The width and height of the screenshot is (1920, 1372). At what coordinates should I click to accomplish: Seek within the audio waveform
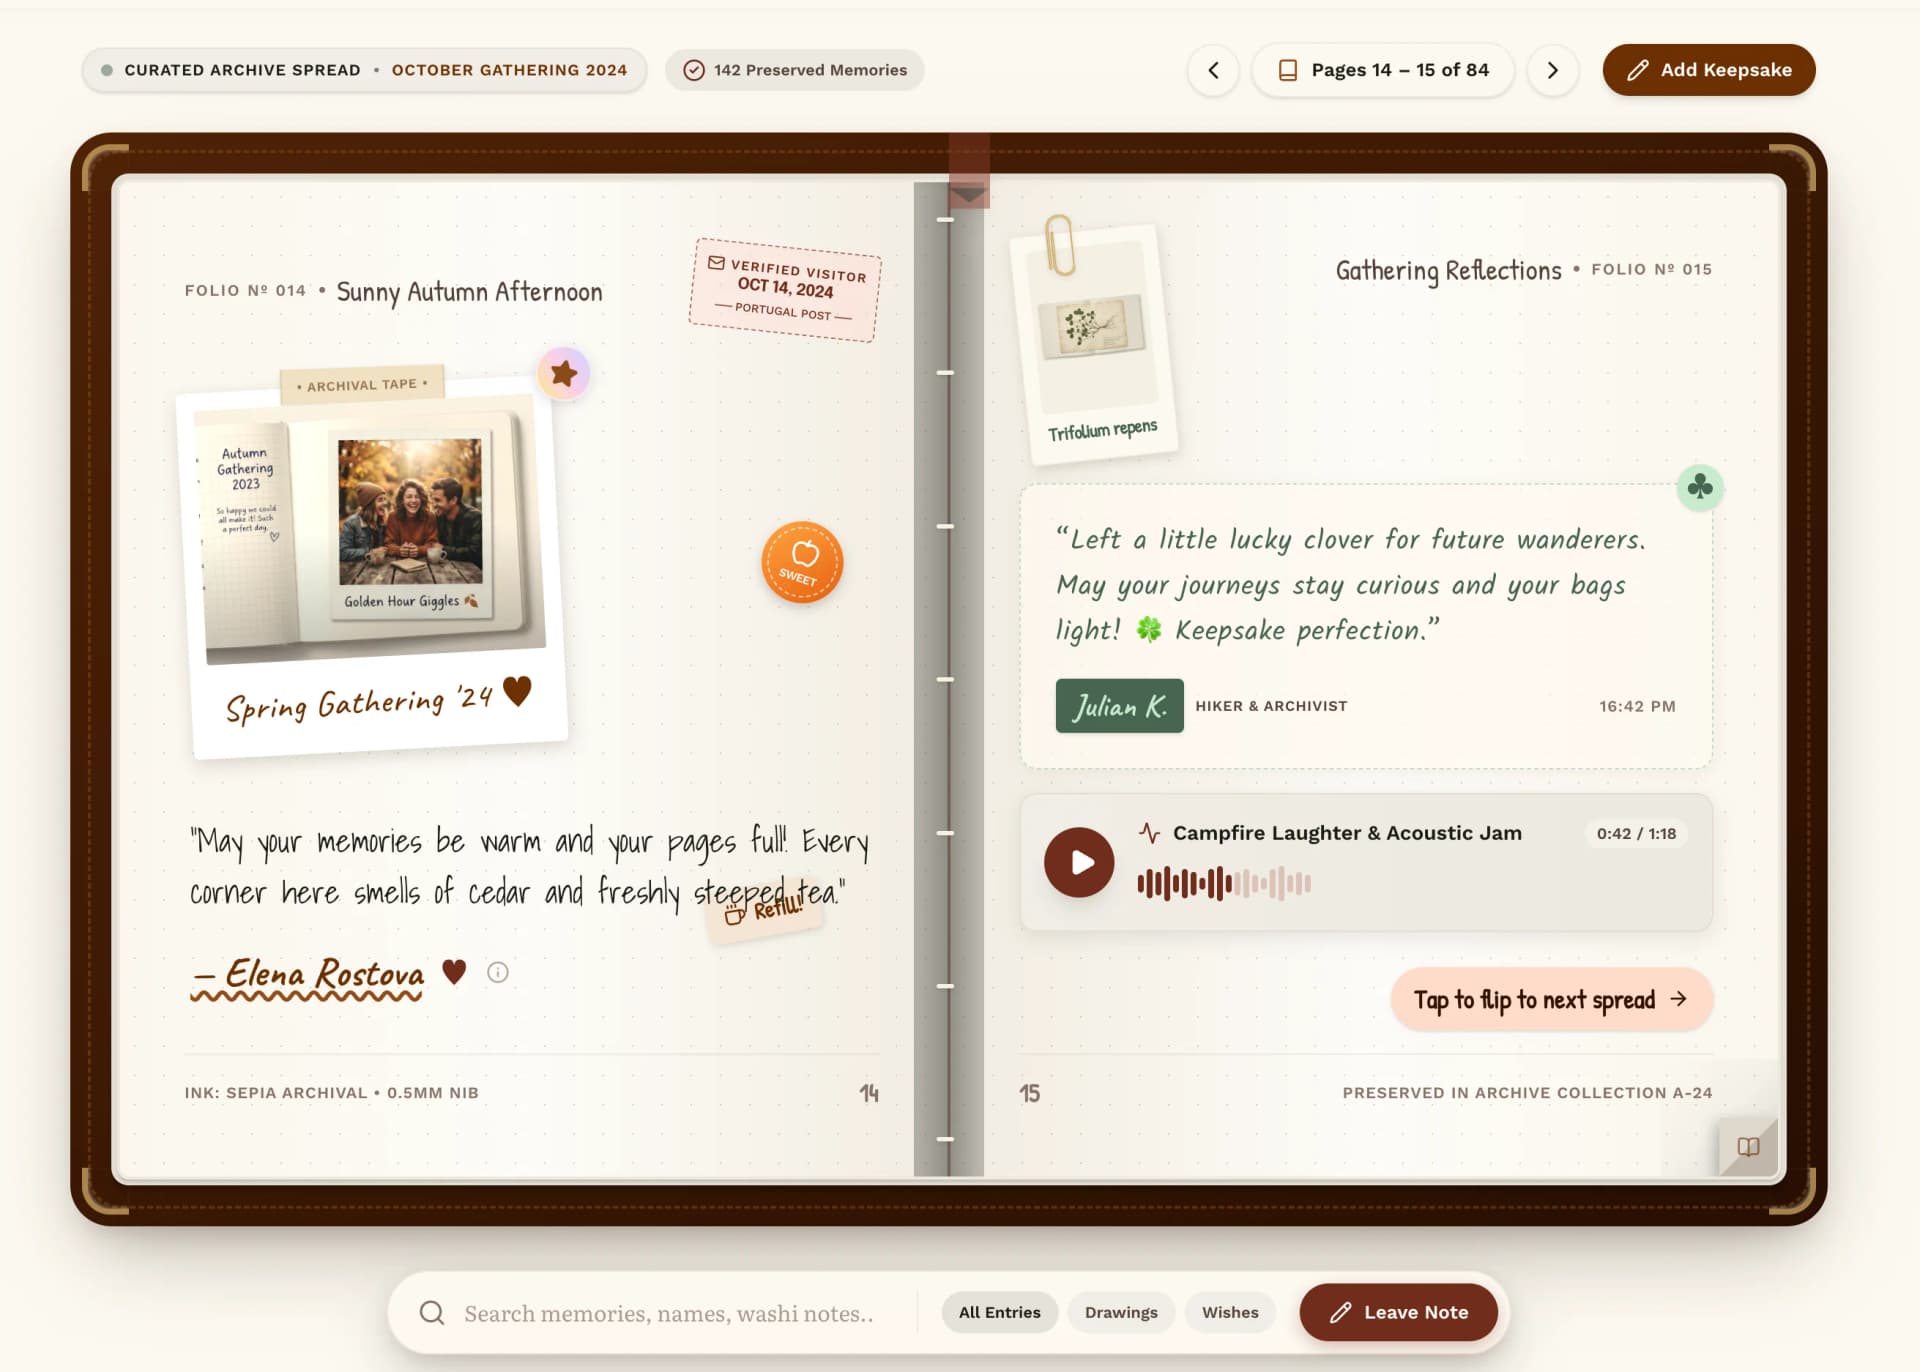coord(1224,883)
